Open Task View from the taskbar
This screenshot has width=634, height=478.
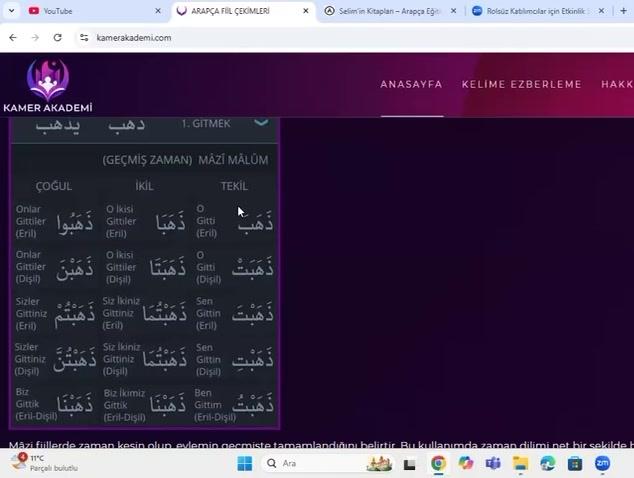(x=410, y=464)
